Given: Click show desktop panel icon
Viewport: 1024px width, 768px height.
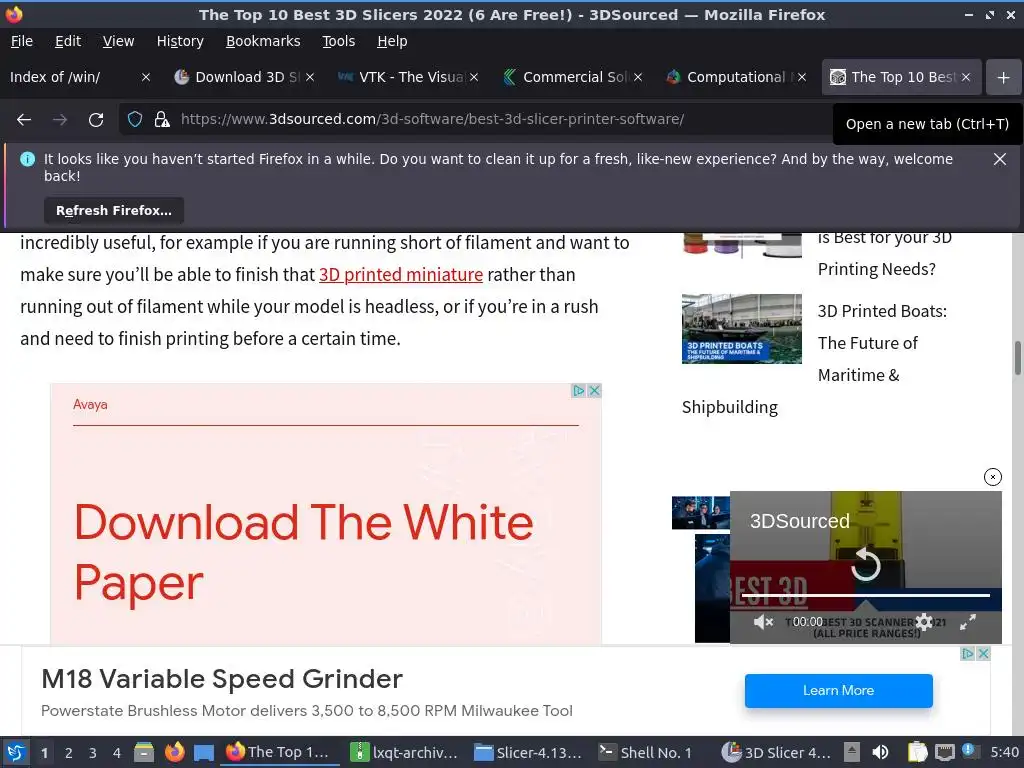Looking at the screenshot, I should [204, 752].
